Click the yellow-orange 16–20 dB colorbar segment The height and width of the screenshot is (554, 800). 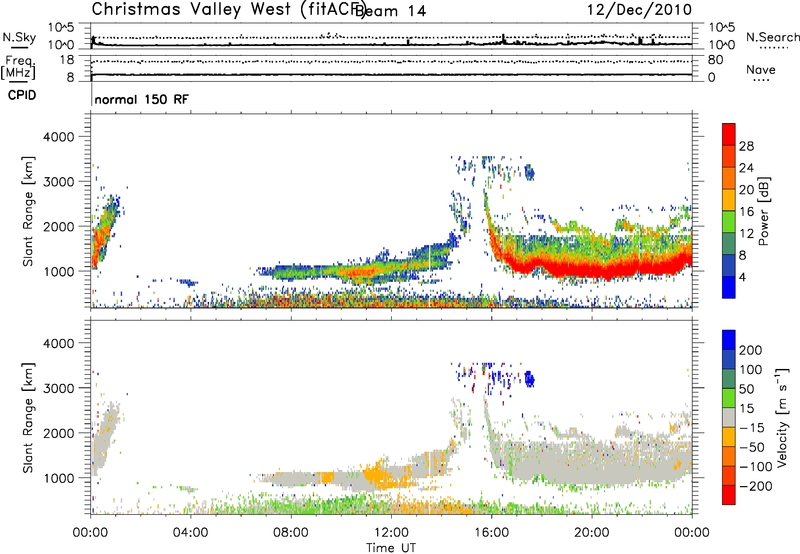coord(729,199)
